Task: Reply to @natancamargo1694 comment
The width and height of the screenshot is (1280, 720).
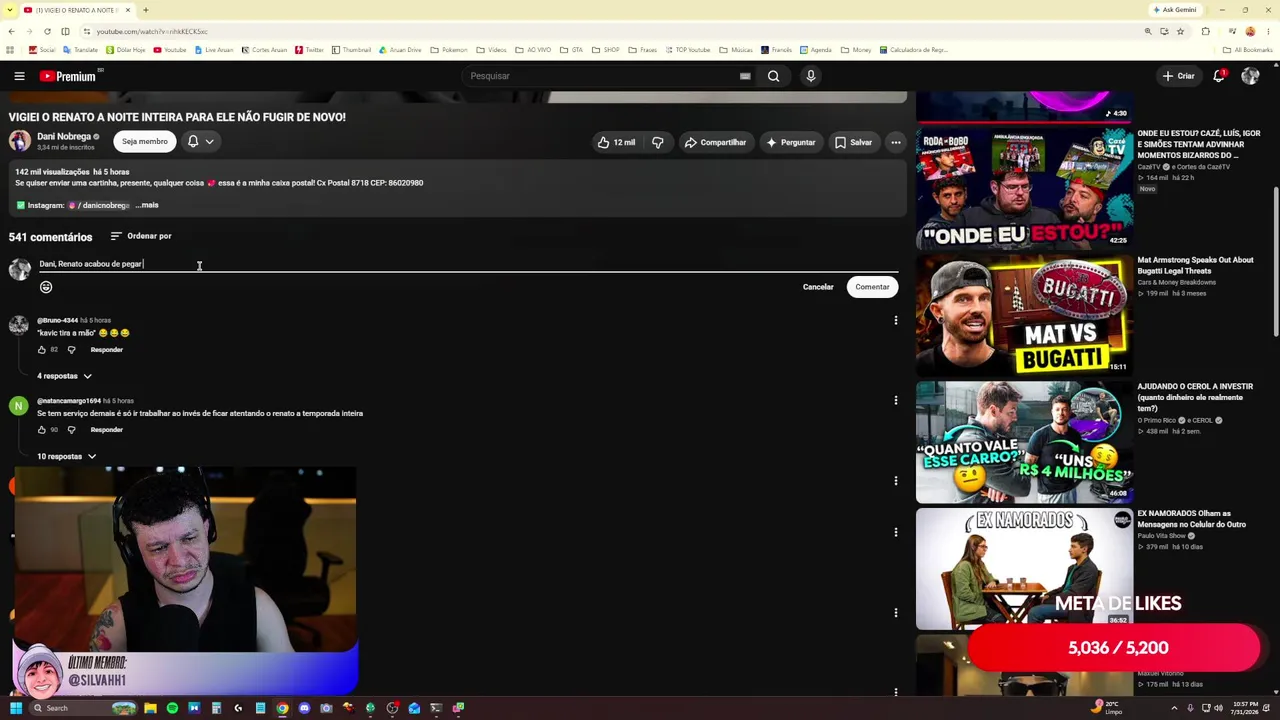Action: [107, 430]
